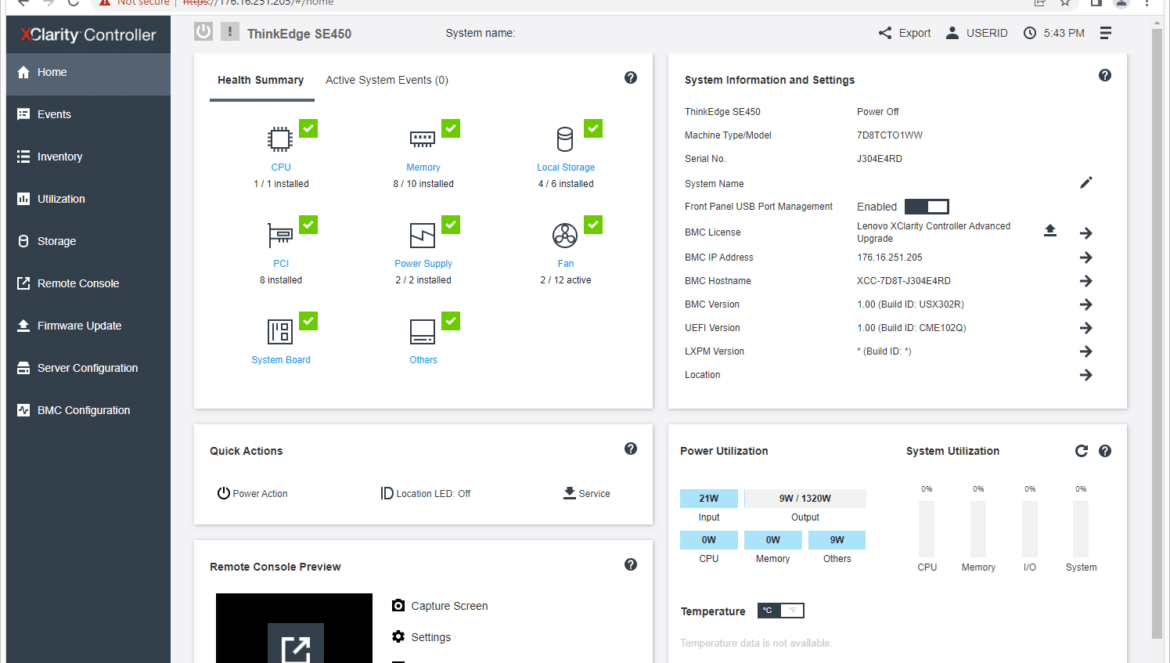Click the Memory health icon
1170x663 pixels.
422,139
